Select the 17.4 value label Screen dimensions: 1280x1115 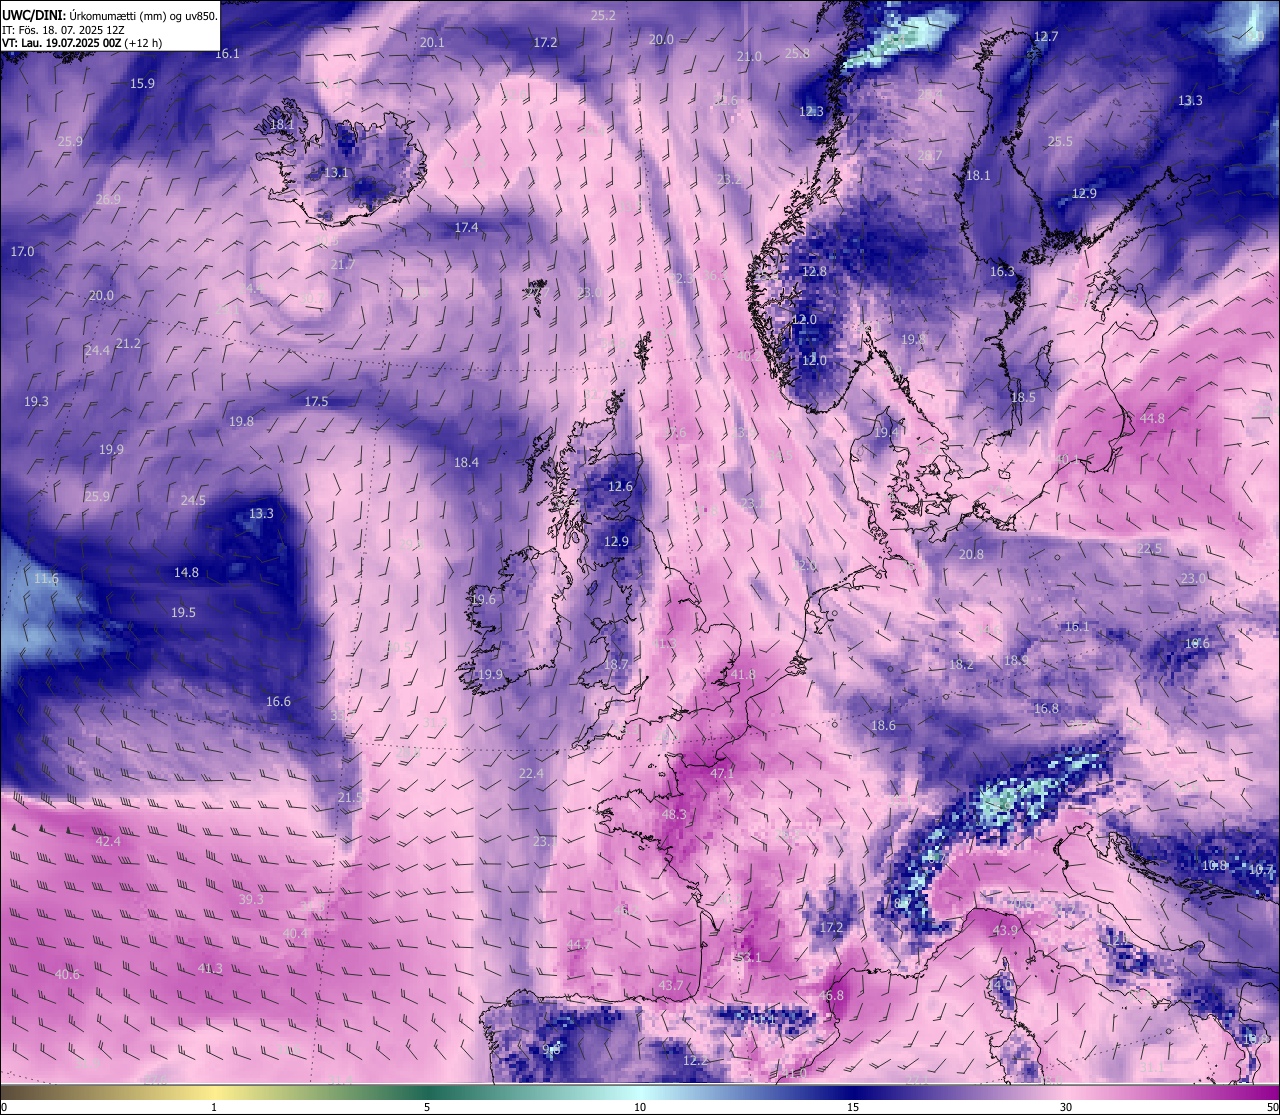tap(466, 228)
